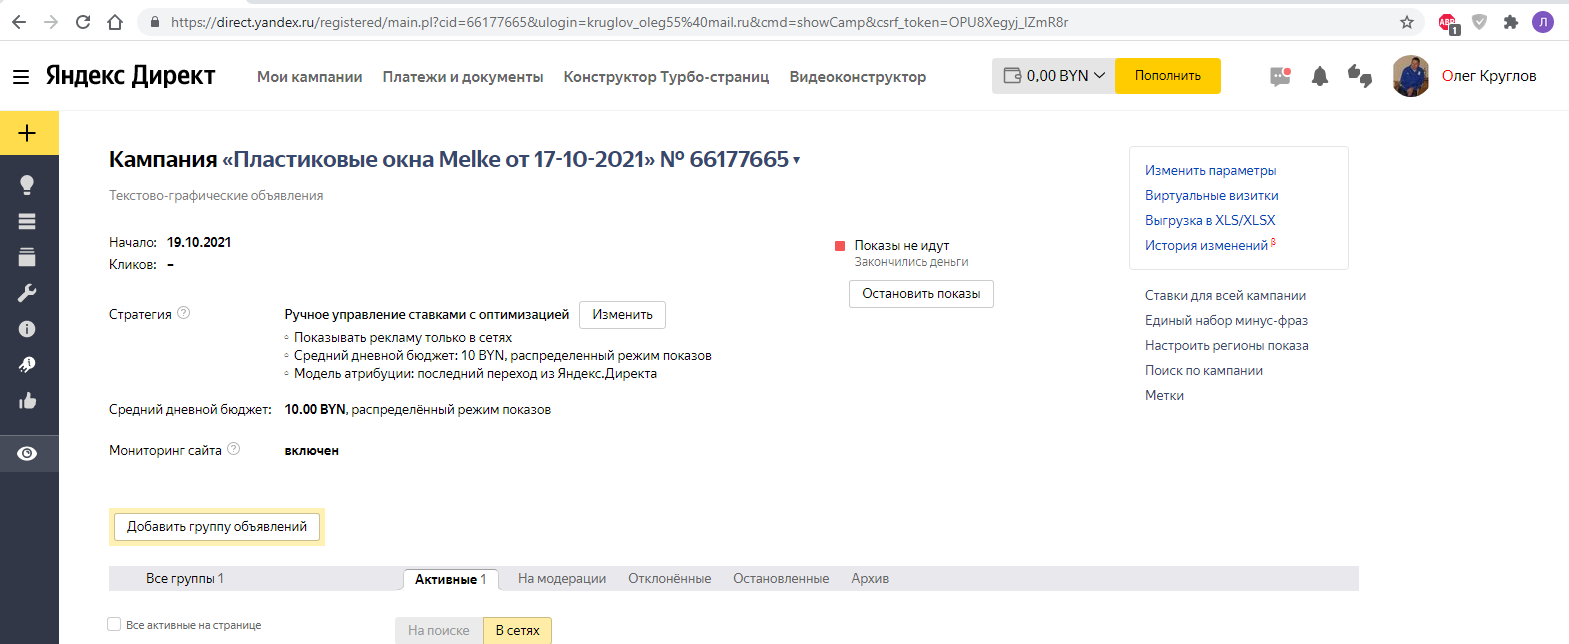
Task: Open Выгрузка в XLS/XLSX link
Action: pos(1210,220)
